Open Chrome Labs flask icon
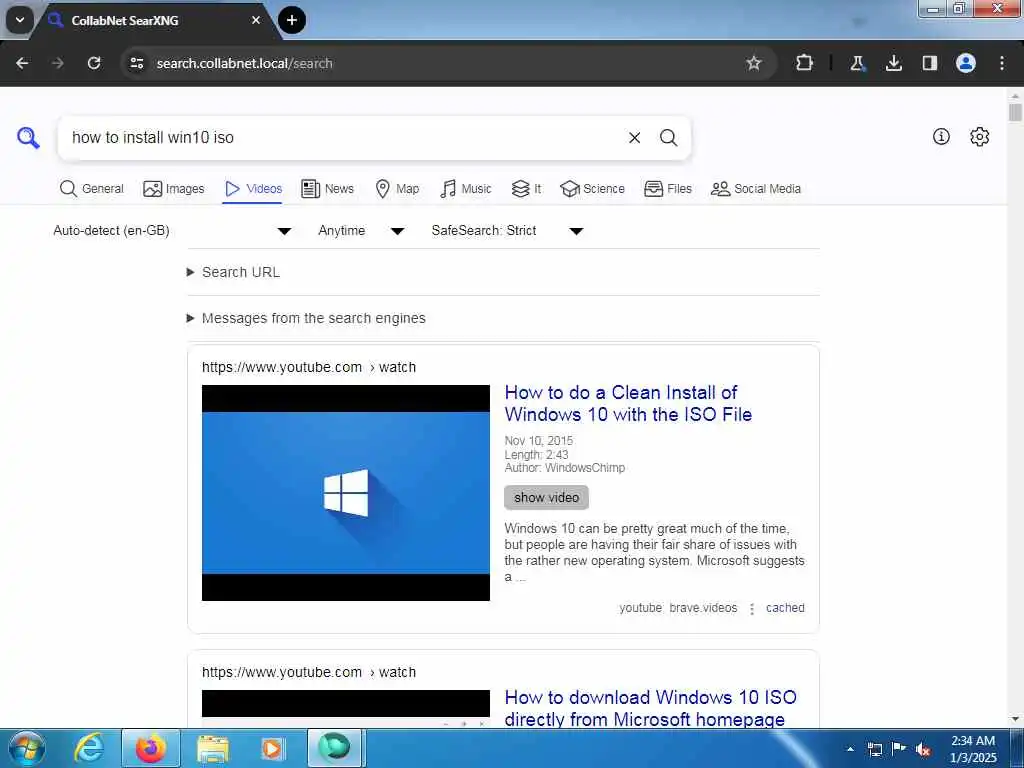This screenshot has width=1024, height=768. tap(857, 63)
